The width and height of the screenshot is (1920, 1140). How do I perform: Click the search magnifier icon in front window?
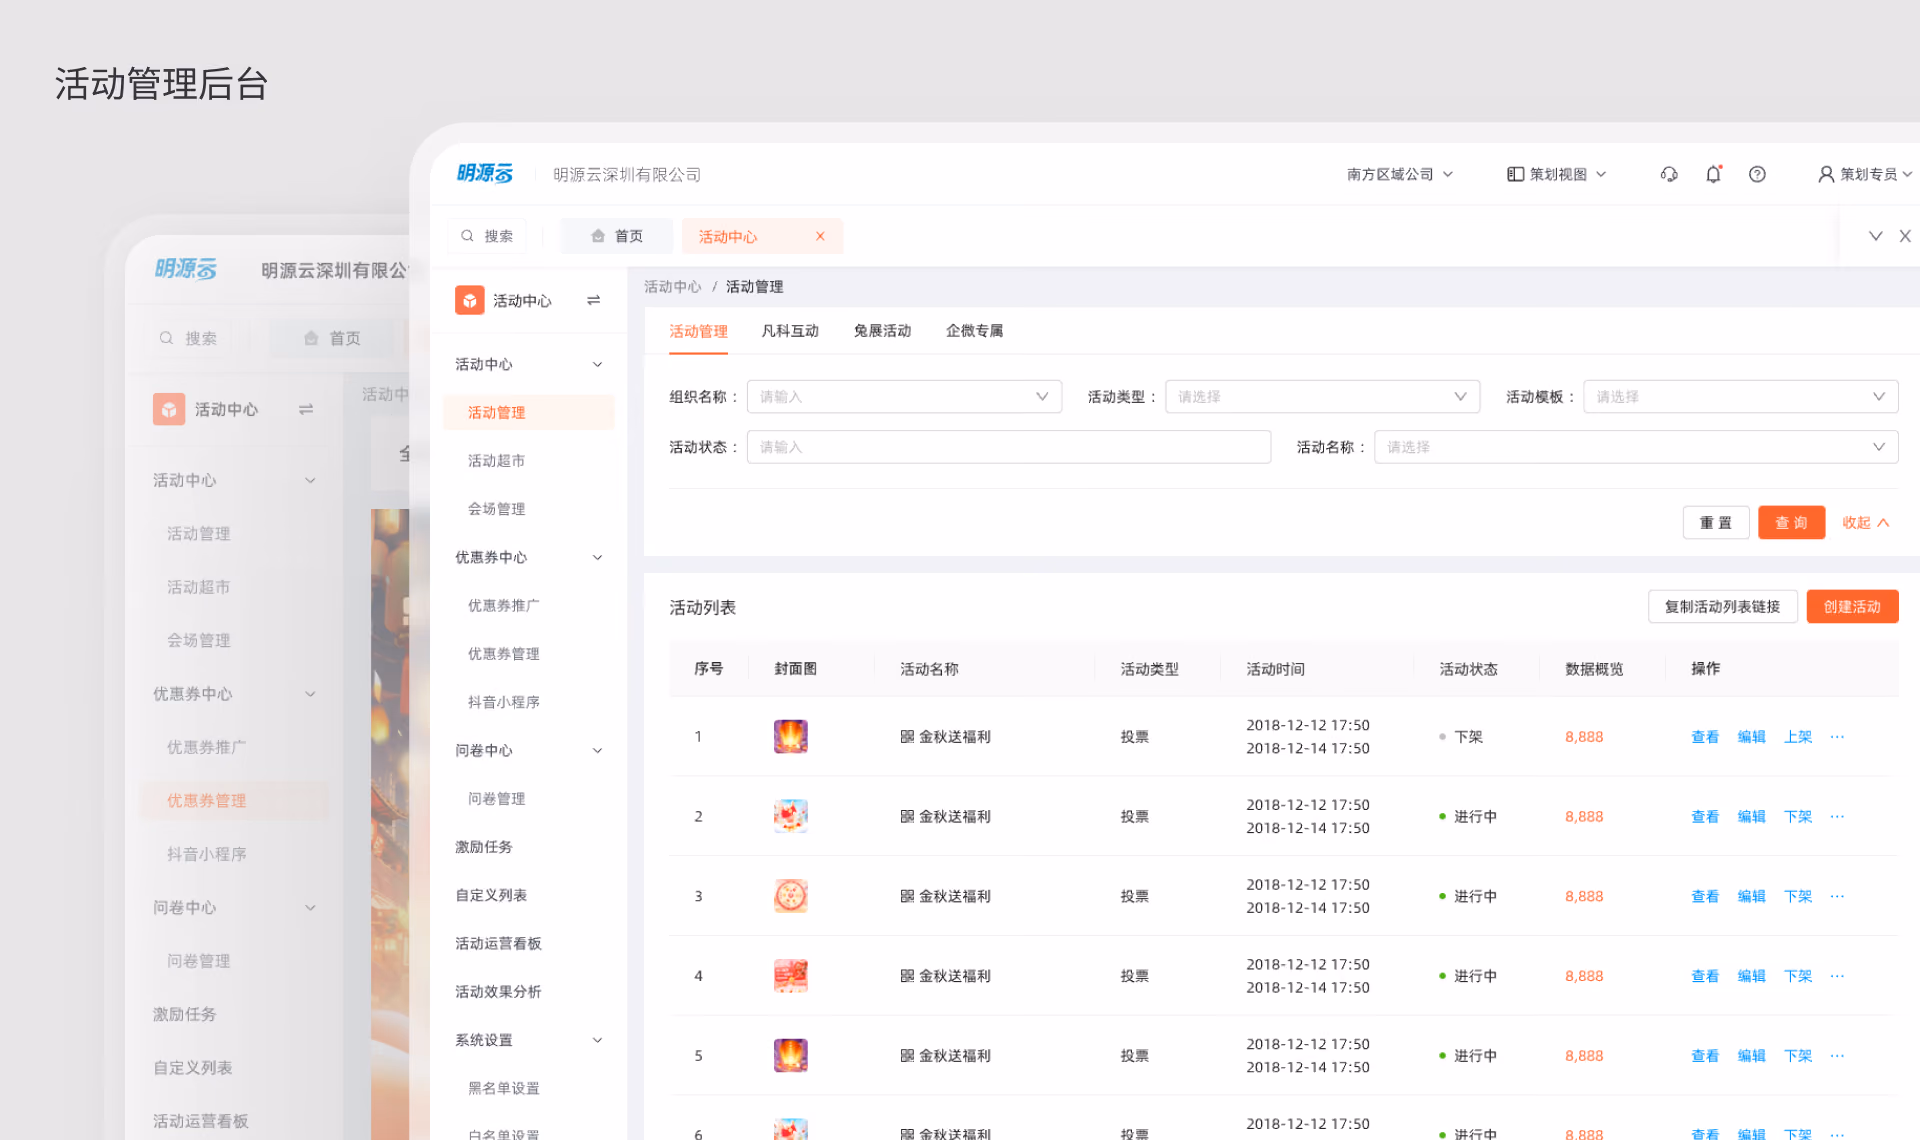tap(467, 236)
